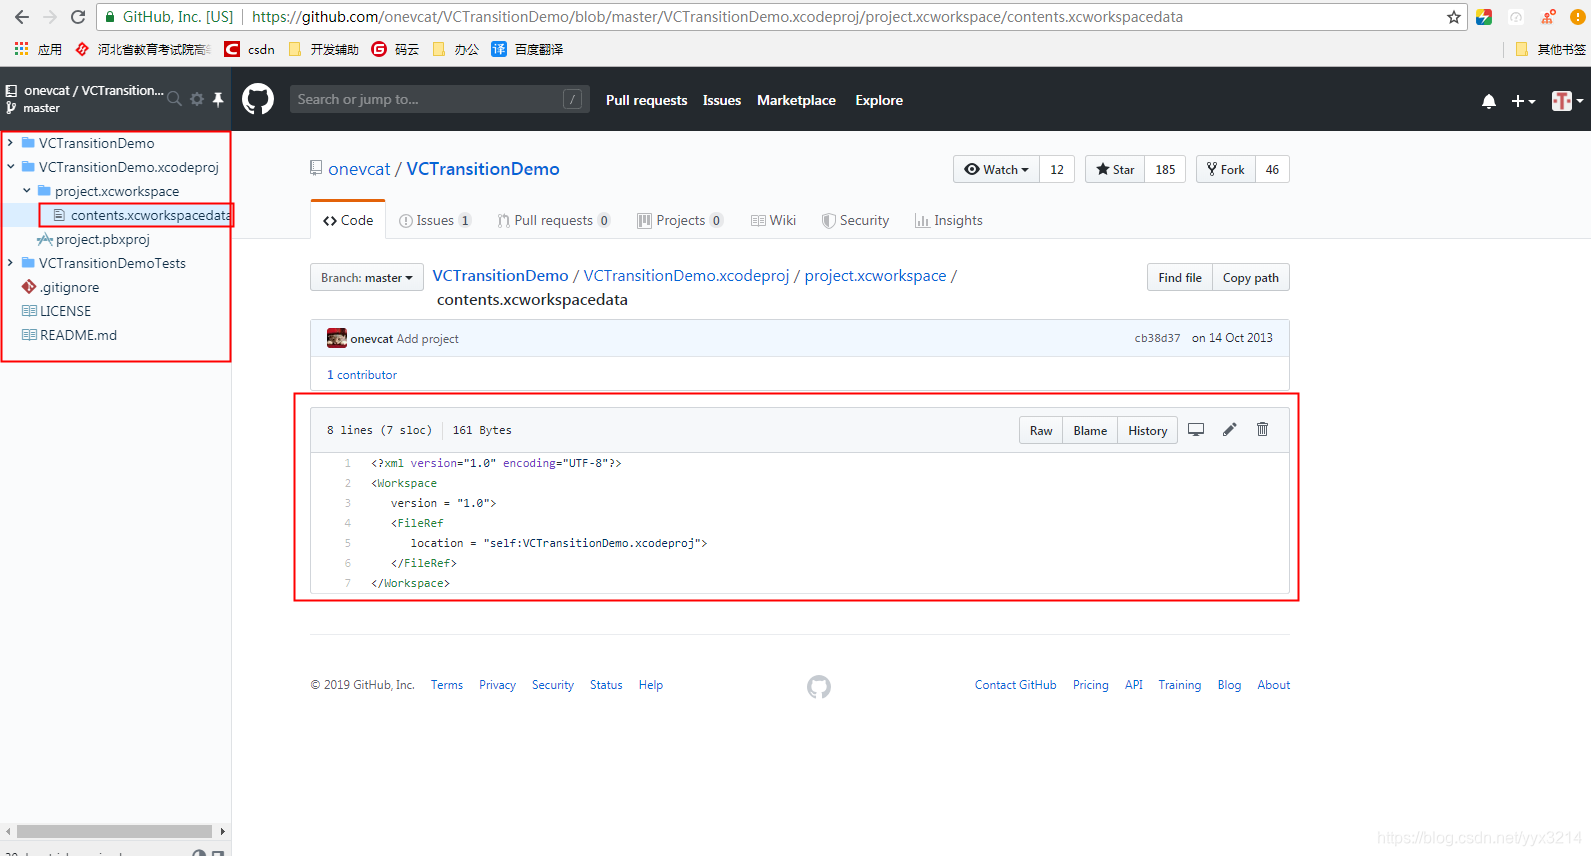Open Issues in header nav
This screenshot has width=1591, height=856.
(722, 100)
